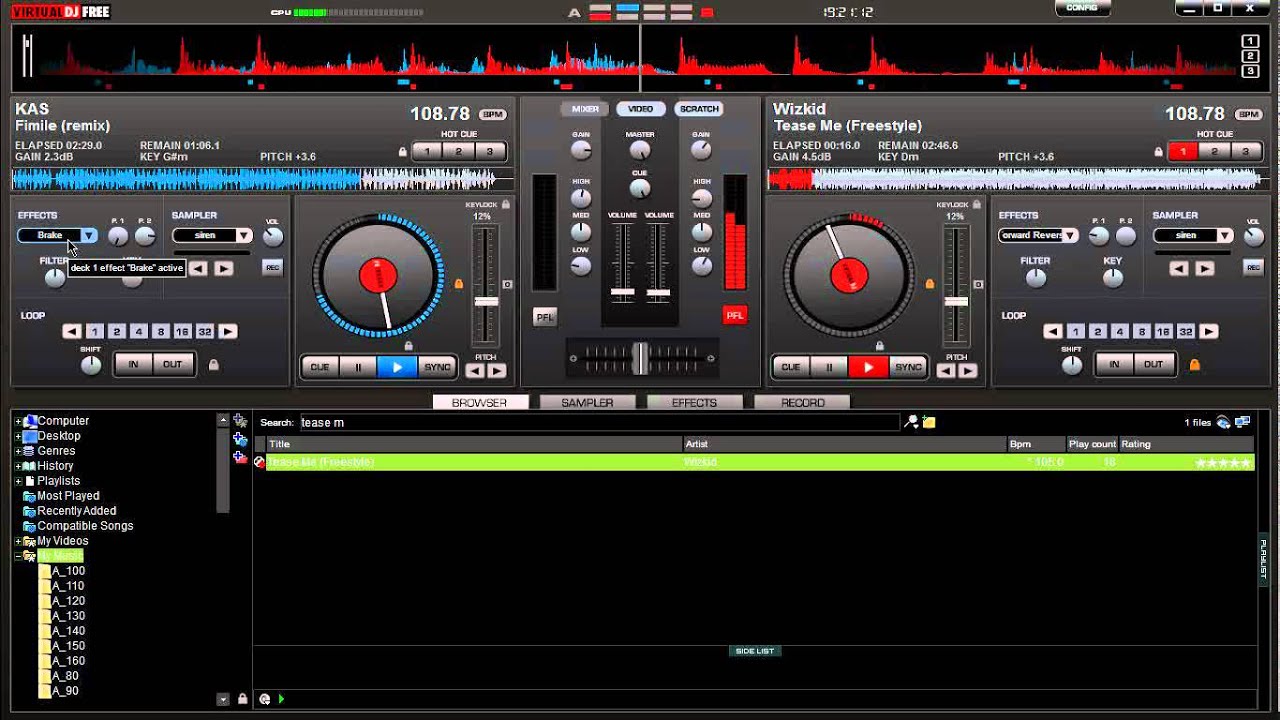The image size is (1280, 720).
Task: Pause deck 1 playback
Action: coord(358,367)
